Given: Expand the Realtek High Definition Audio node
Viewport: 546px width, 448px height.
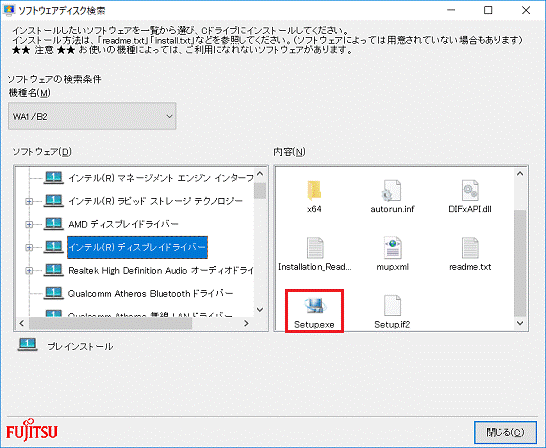Looking at the screenshot, I should [29, 270].
